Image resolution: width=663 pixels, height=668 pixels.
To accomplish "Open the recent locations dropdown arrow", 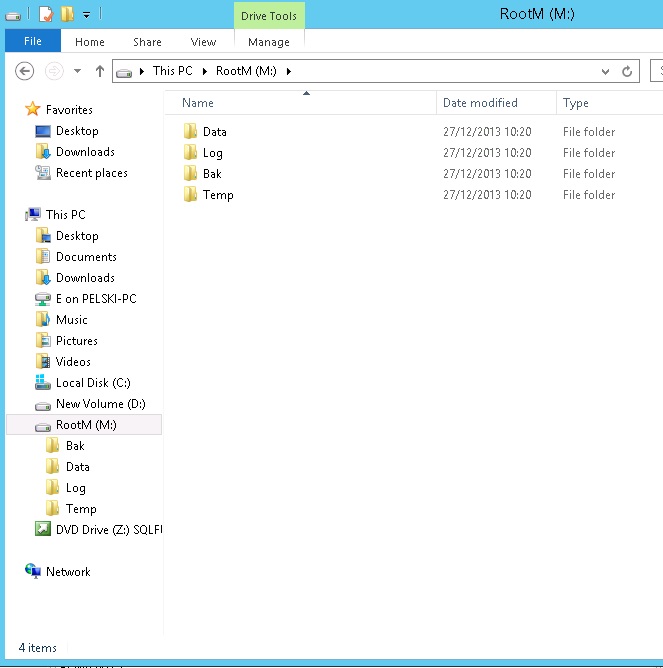I will pos(78,71).
